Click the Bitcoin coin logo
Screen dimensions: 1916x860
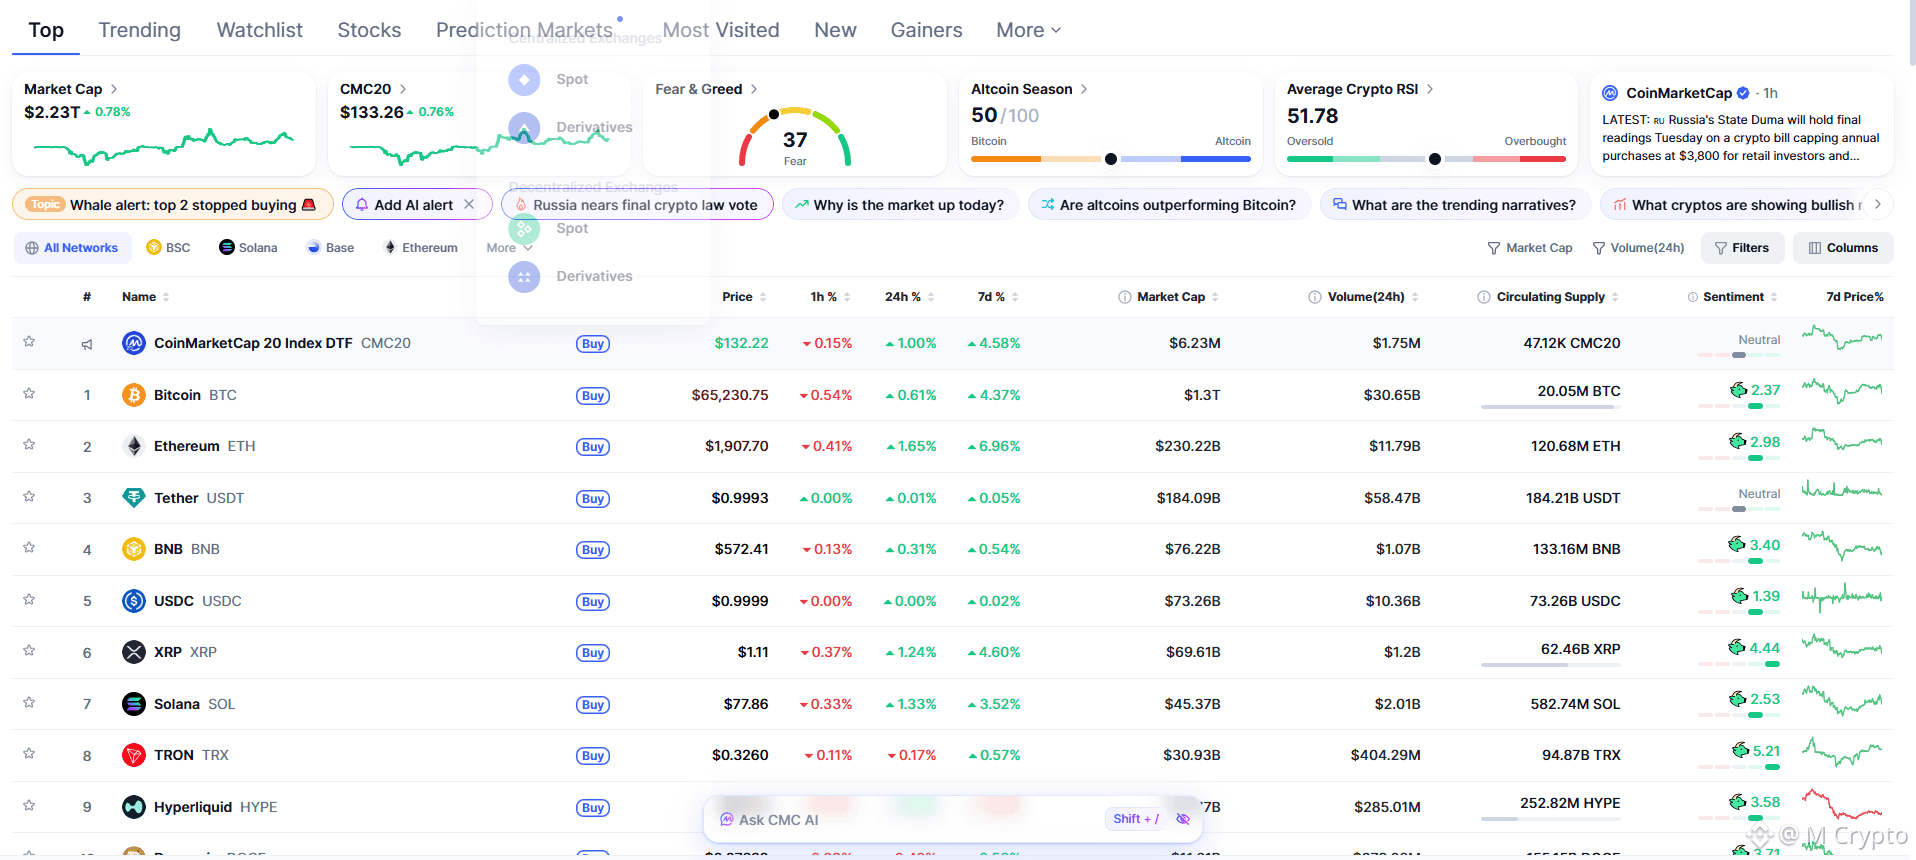click(134, 395)
